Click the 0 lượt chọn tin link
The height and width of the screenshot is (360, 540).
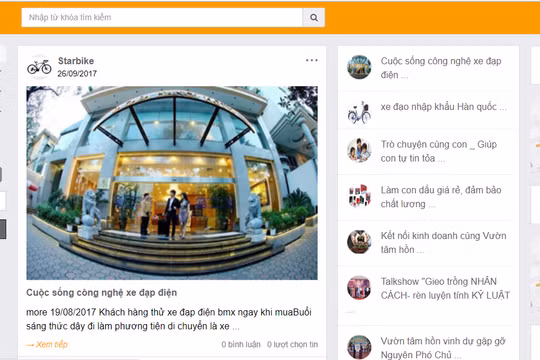pyautogui.click(x=292, y=344)
